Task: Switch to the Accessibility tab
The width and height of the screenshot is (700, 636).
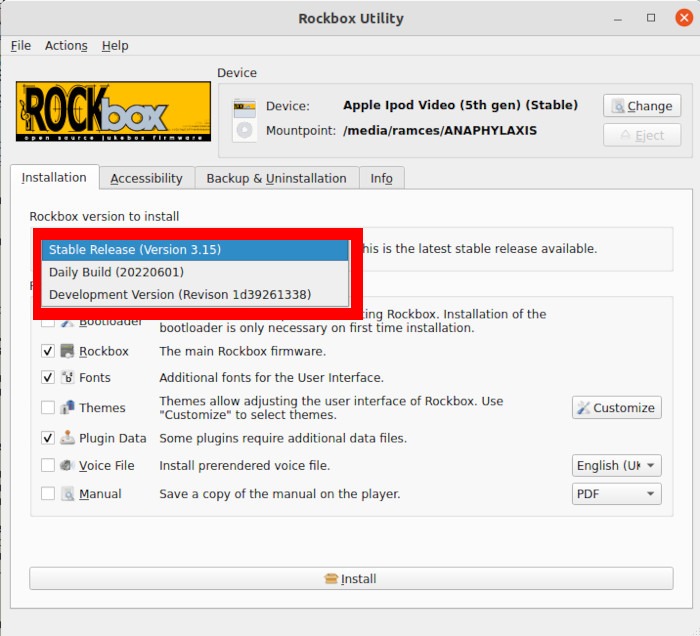Action: point(146,179)
